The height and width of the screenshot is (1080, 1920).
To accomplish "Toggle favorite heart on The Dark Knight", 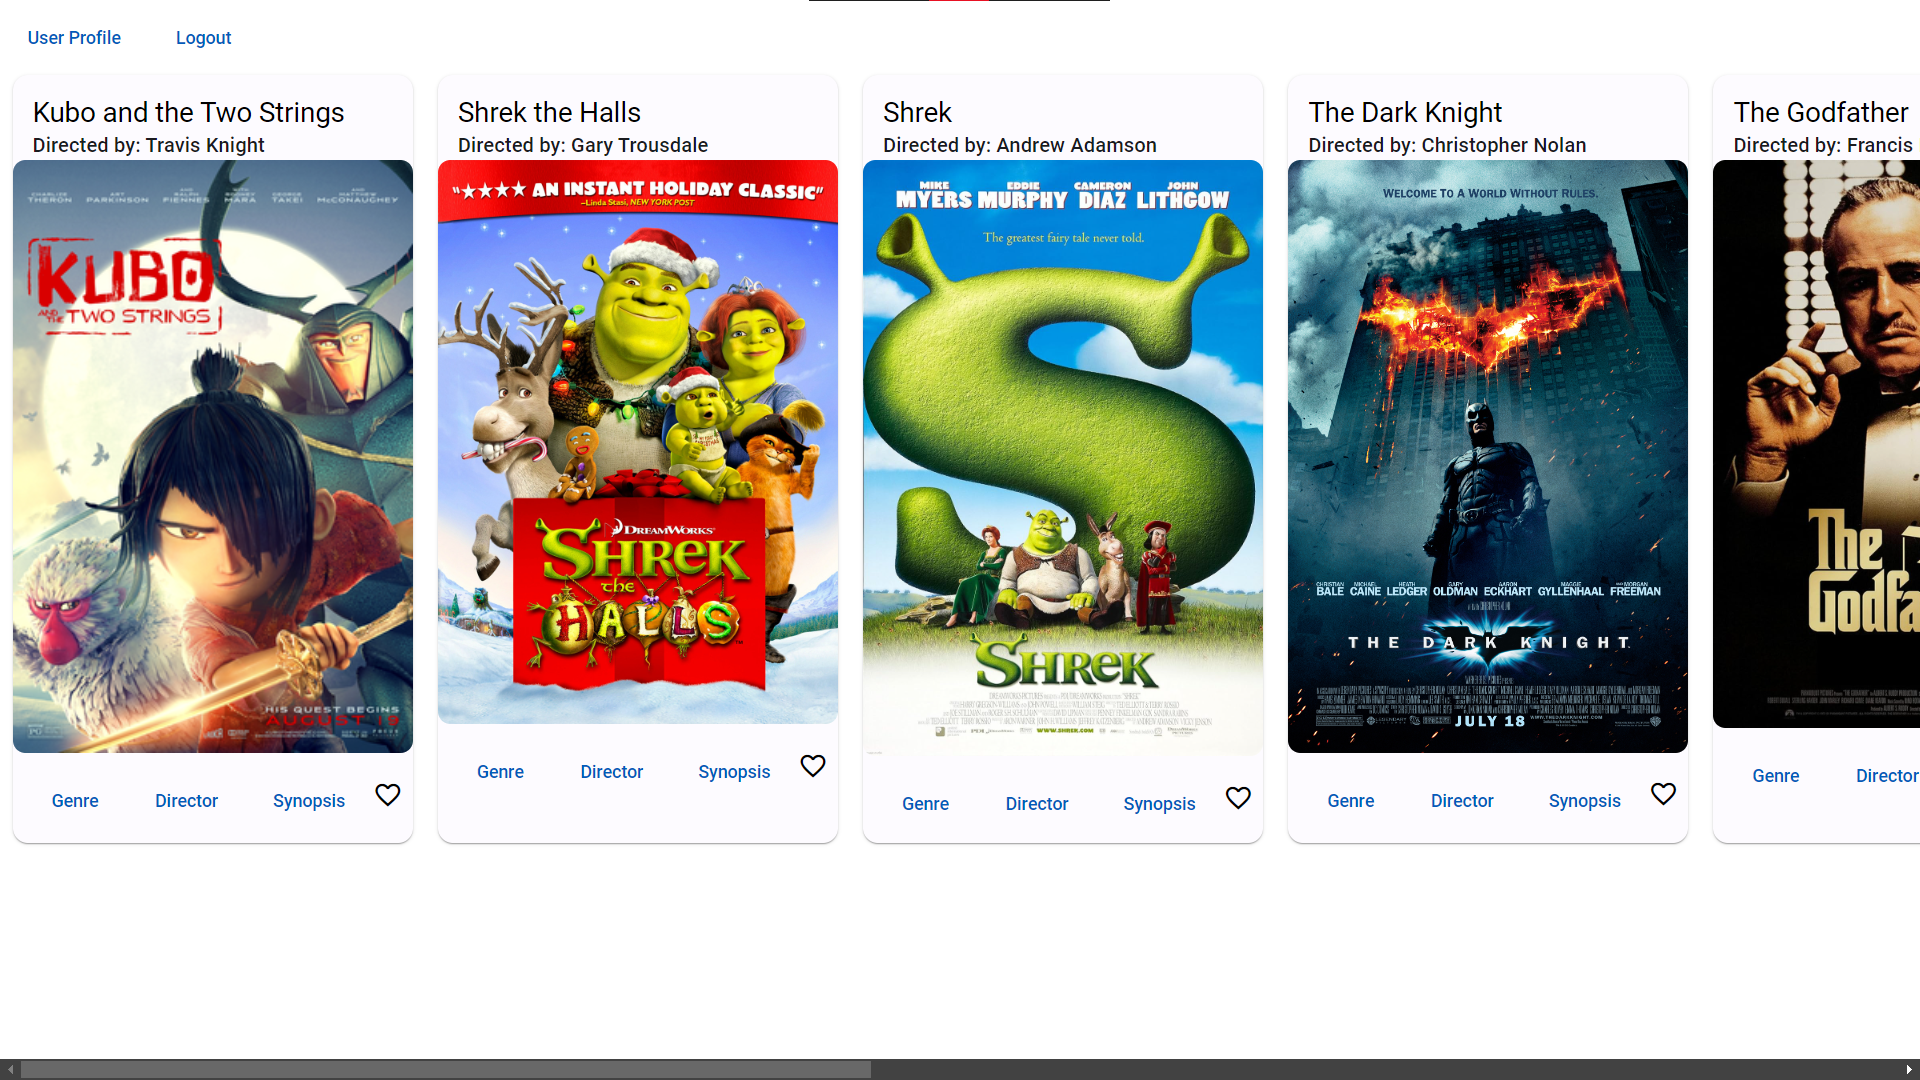I will [1663, 794].
